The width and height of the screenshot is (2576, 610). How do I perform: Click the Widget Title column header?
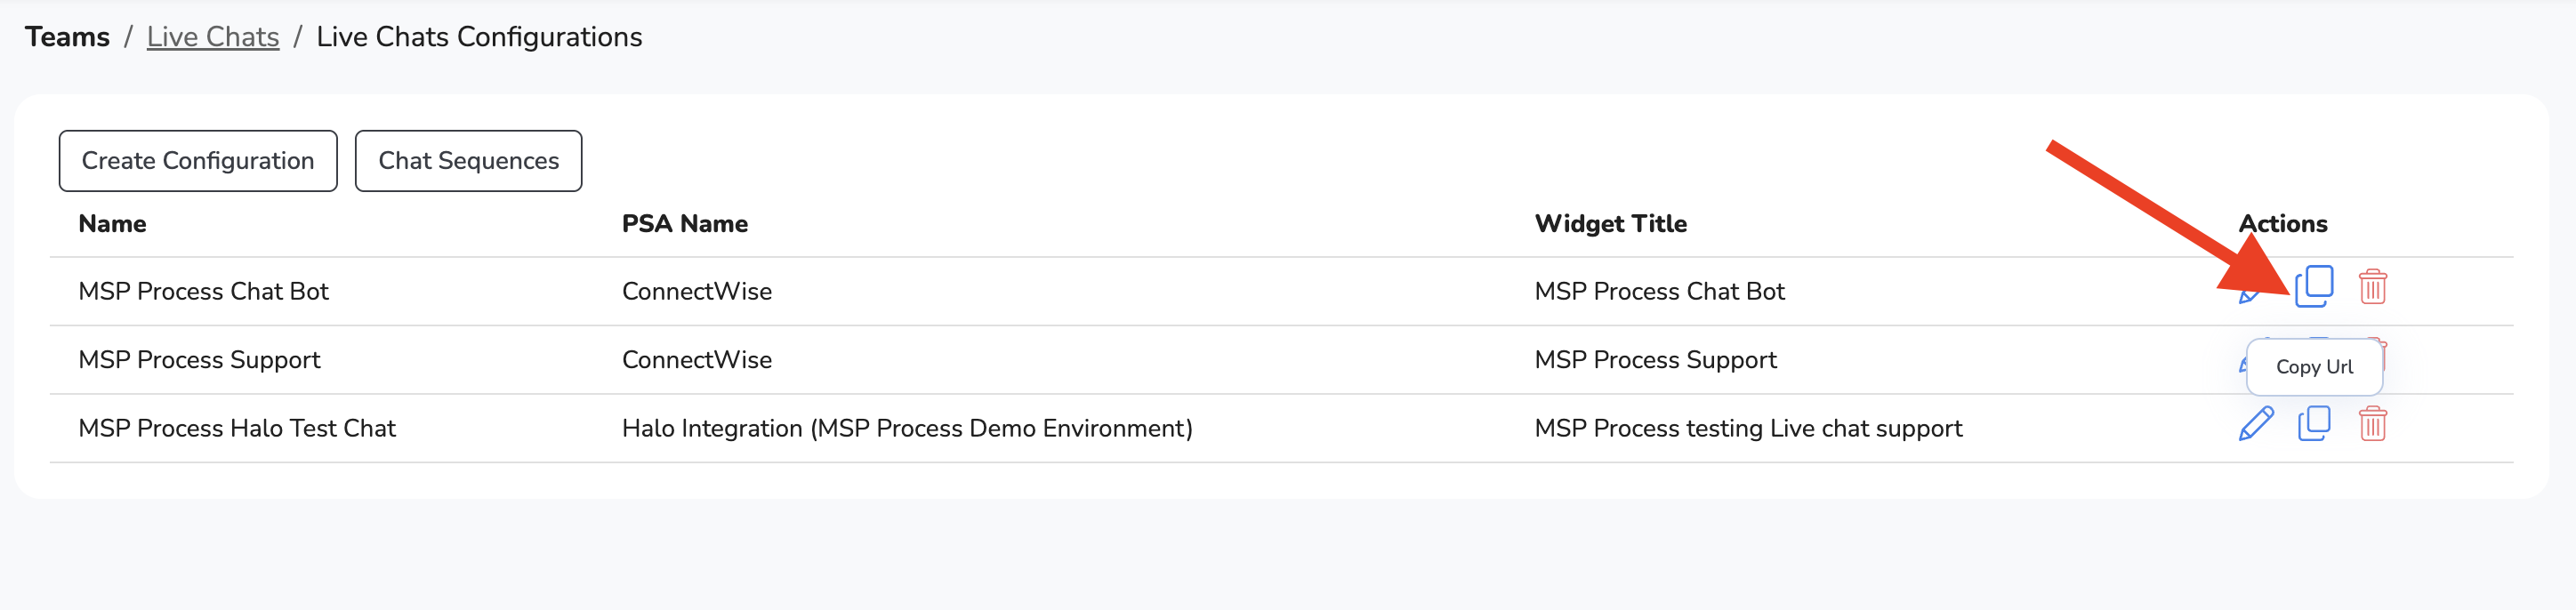[x=1610, y=224]
